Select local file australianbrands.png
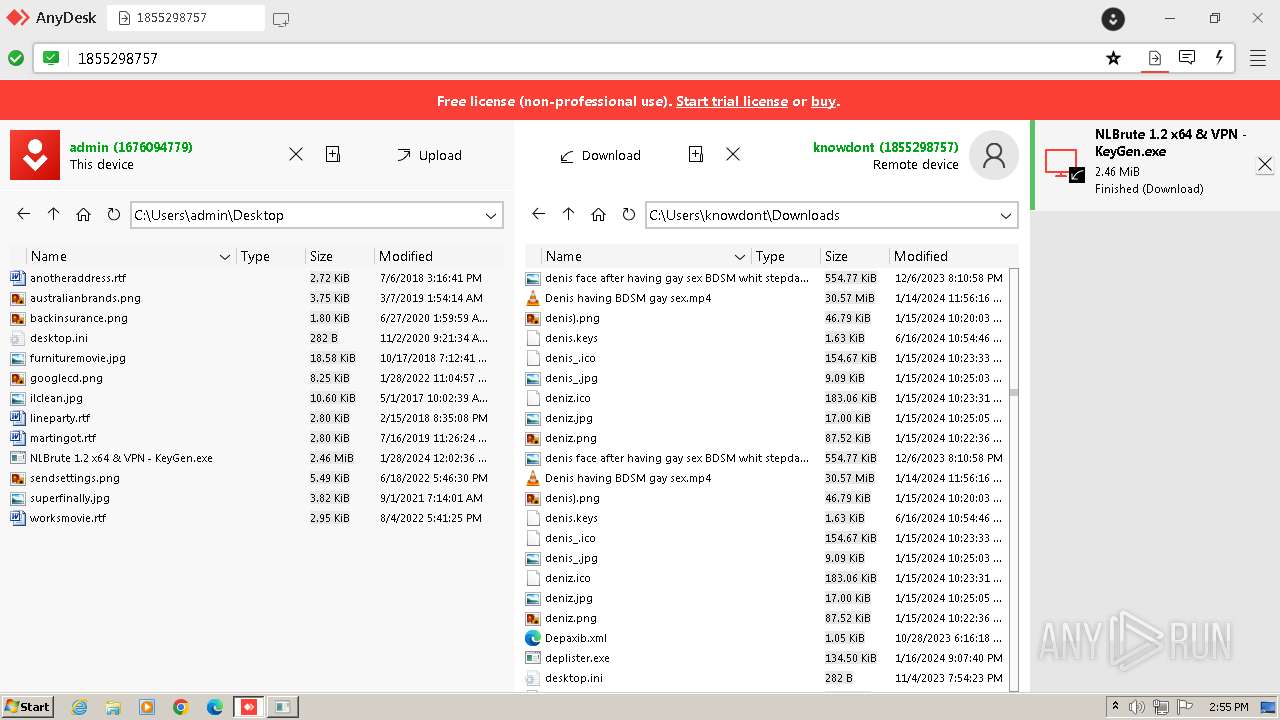This screenshot has height=720, width=1280. (x=85, y=298)
